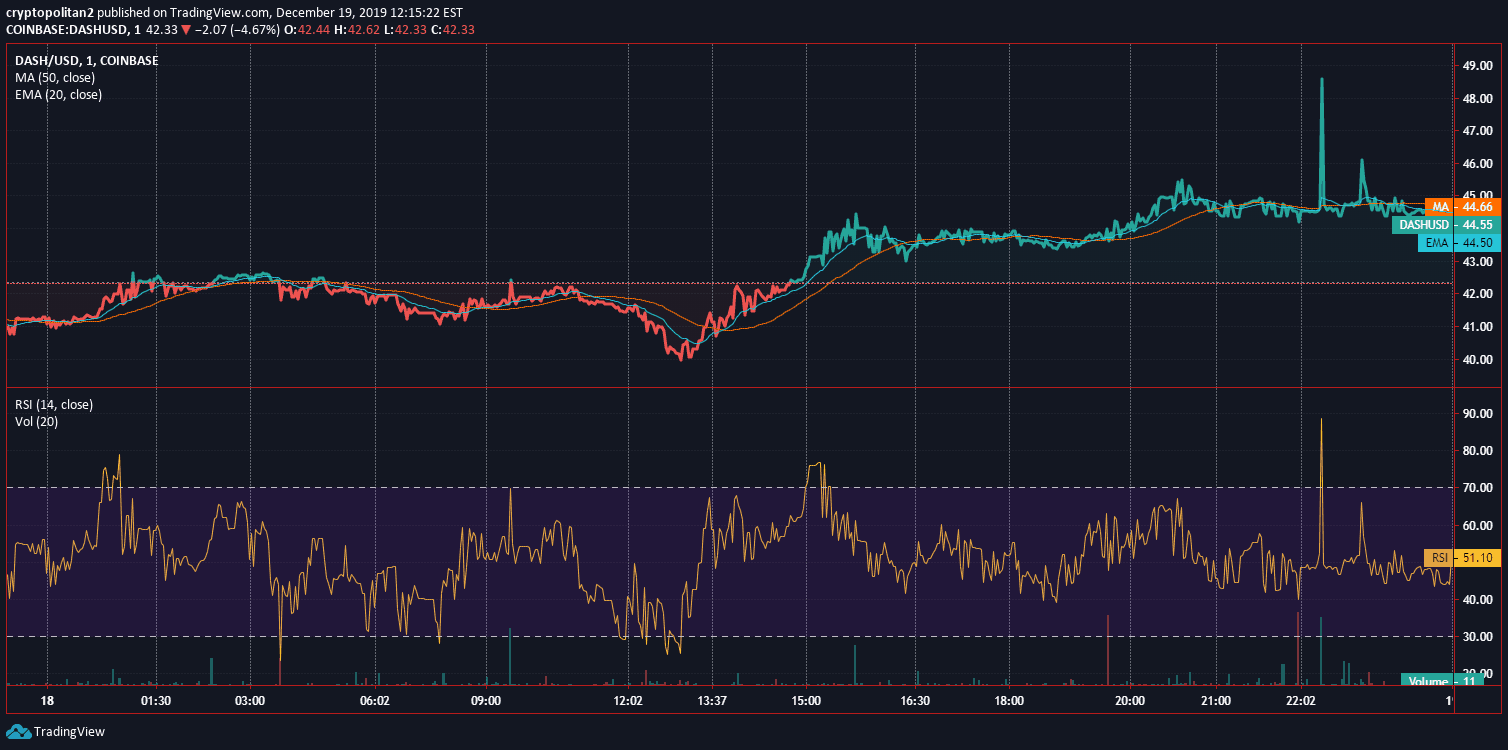1508x750 pixels.
Task: Click the 18:00 time axis label
Action: (x=1008, y=701)
